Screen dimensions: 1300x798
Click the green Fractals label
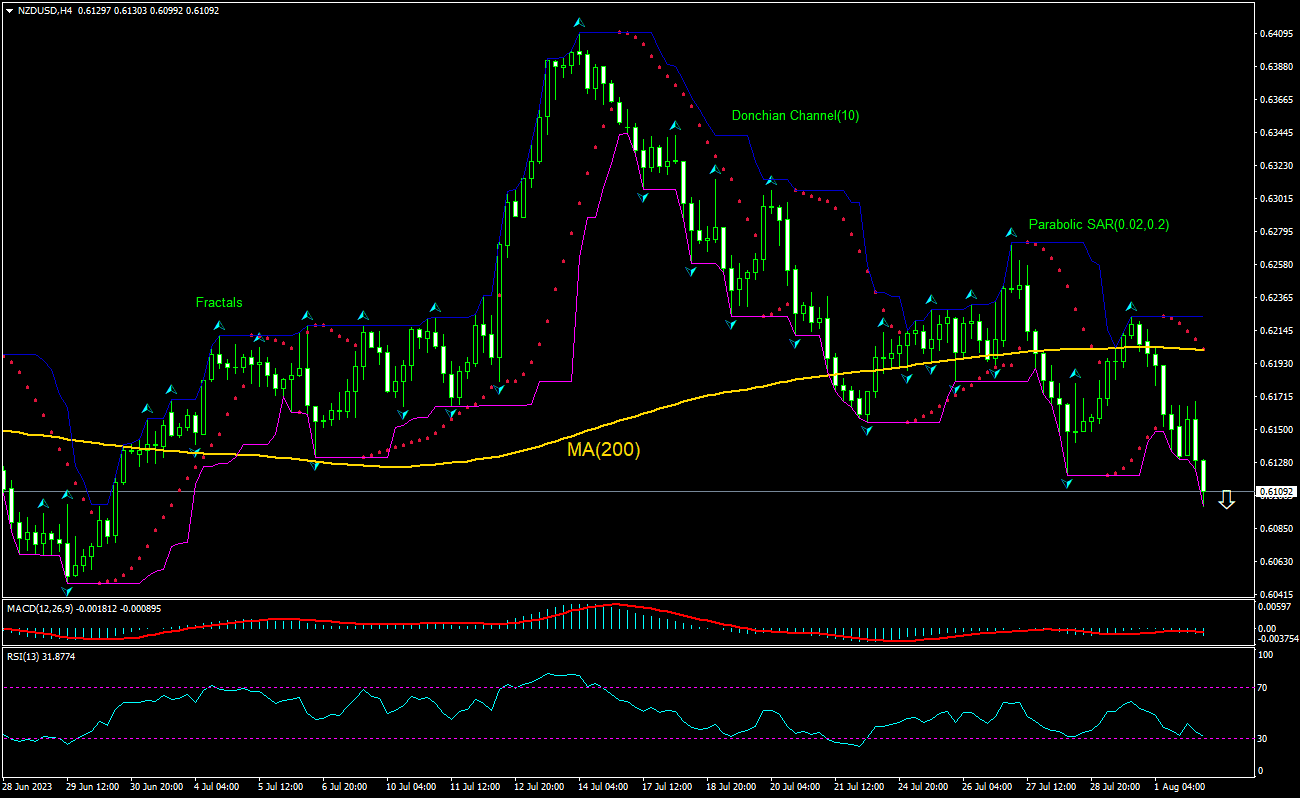tap(220, 302)
